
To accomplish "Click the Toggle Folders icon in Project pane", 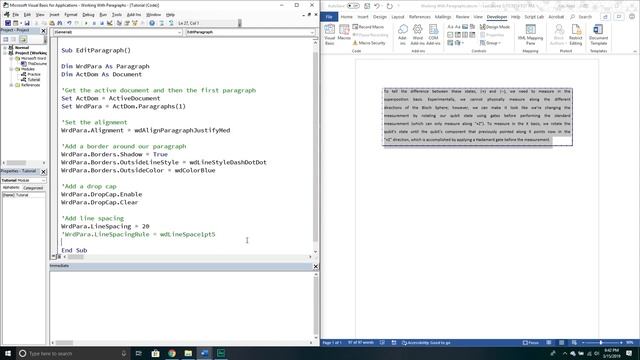I will coord(23,40).
